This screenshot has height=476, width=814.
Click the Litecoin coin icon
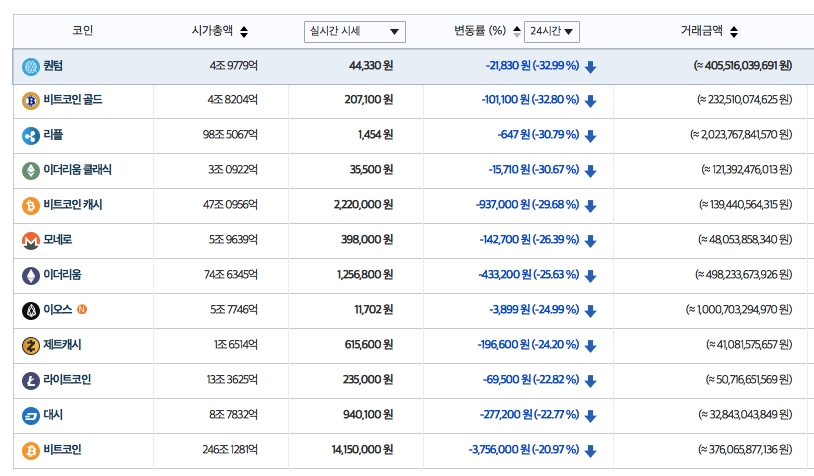[x=31, y=380]
